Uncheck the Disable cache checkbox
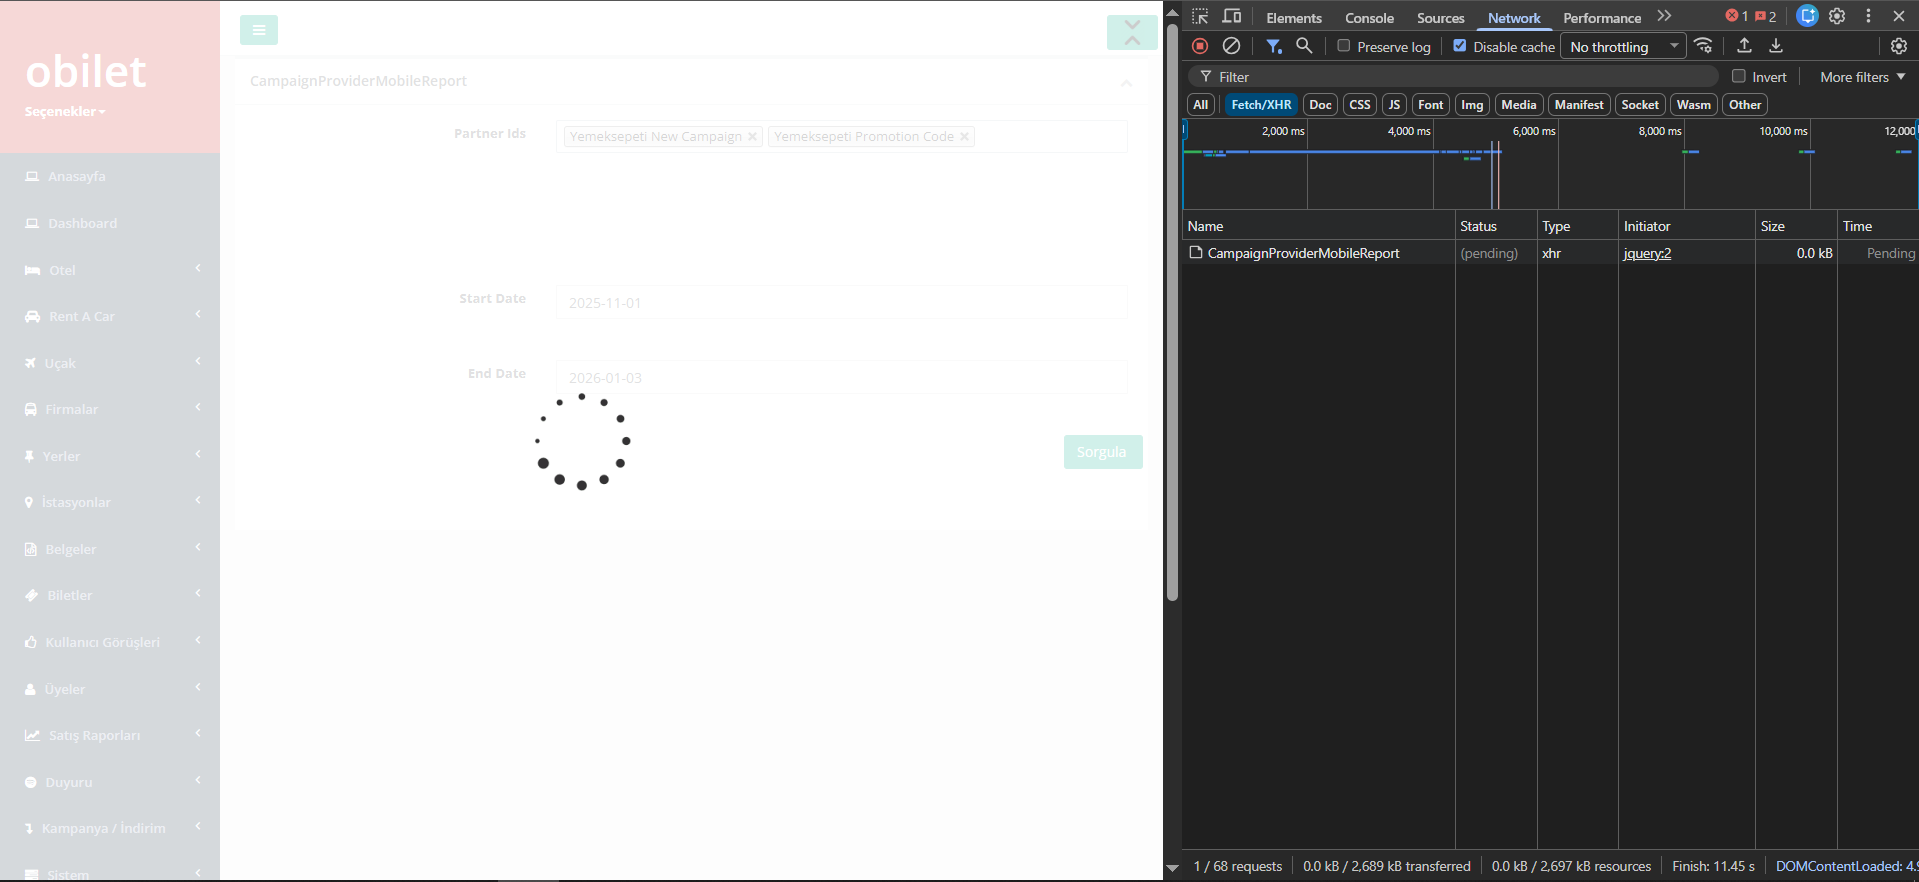 coord(1460,46)
